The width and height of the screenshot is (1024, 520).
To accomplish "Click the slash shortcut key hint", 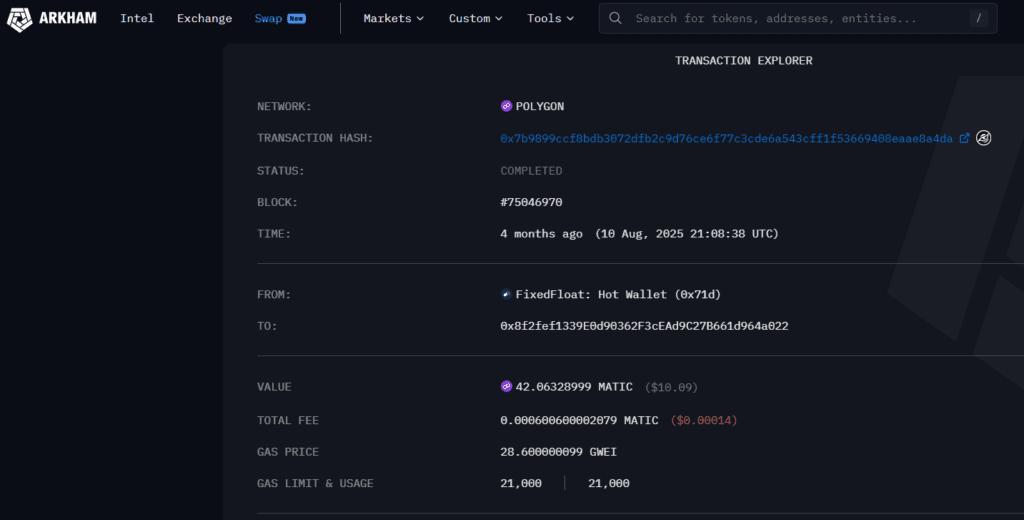I will coord(978,18).
